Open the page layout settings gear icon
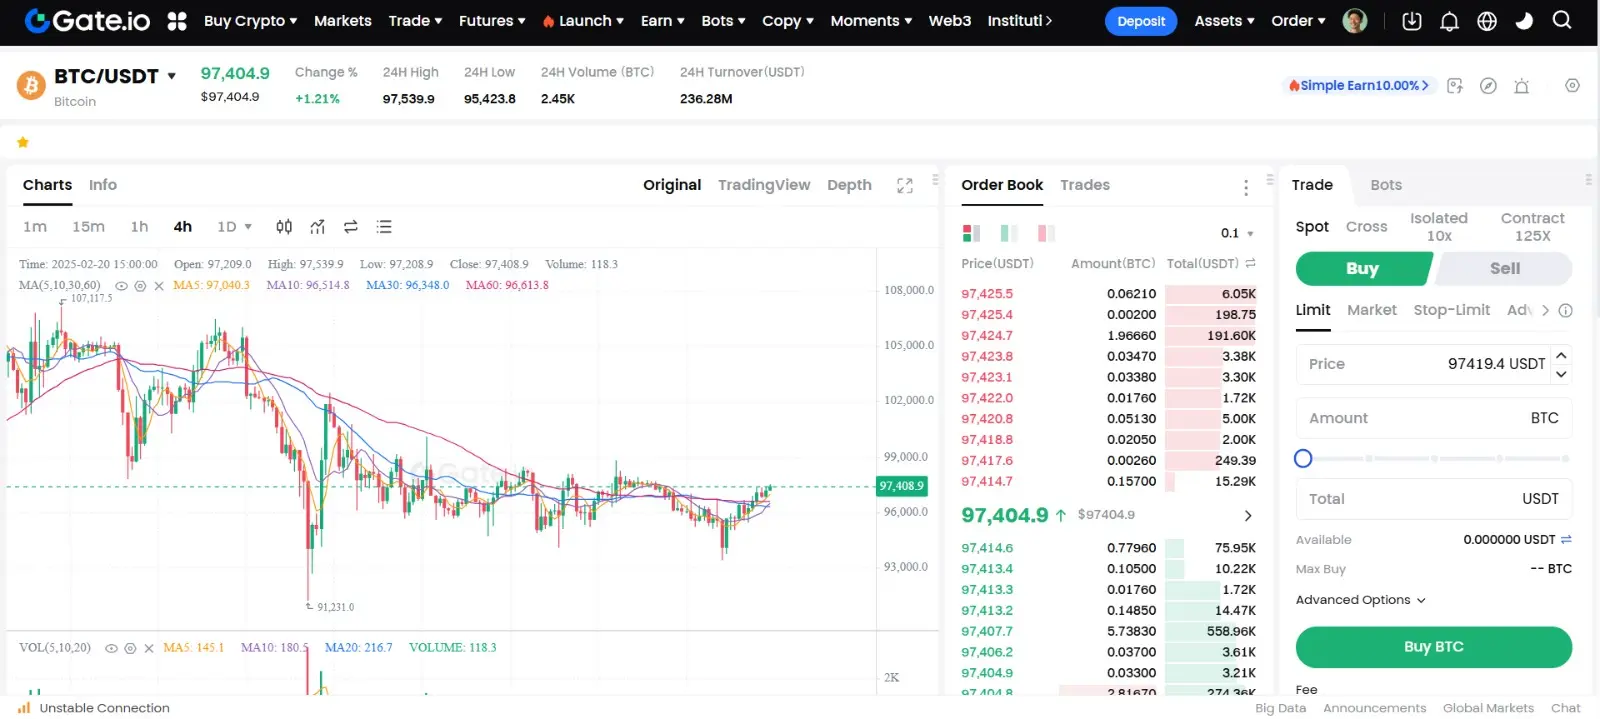Viewport: 1600px width, 719px height. pyautogui.click(x=1572, y=86)
